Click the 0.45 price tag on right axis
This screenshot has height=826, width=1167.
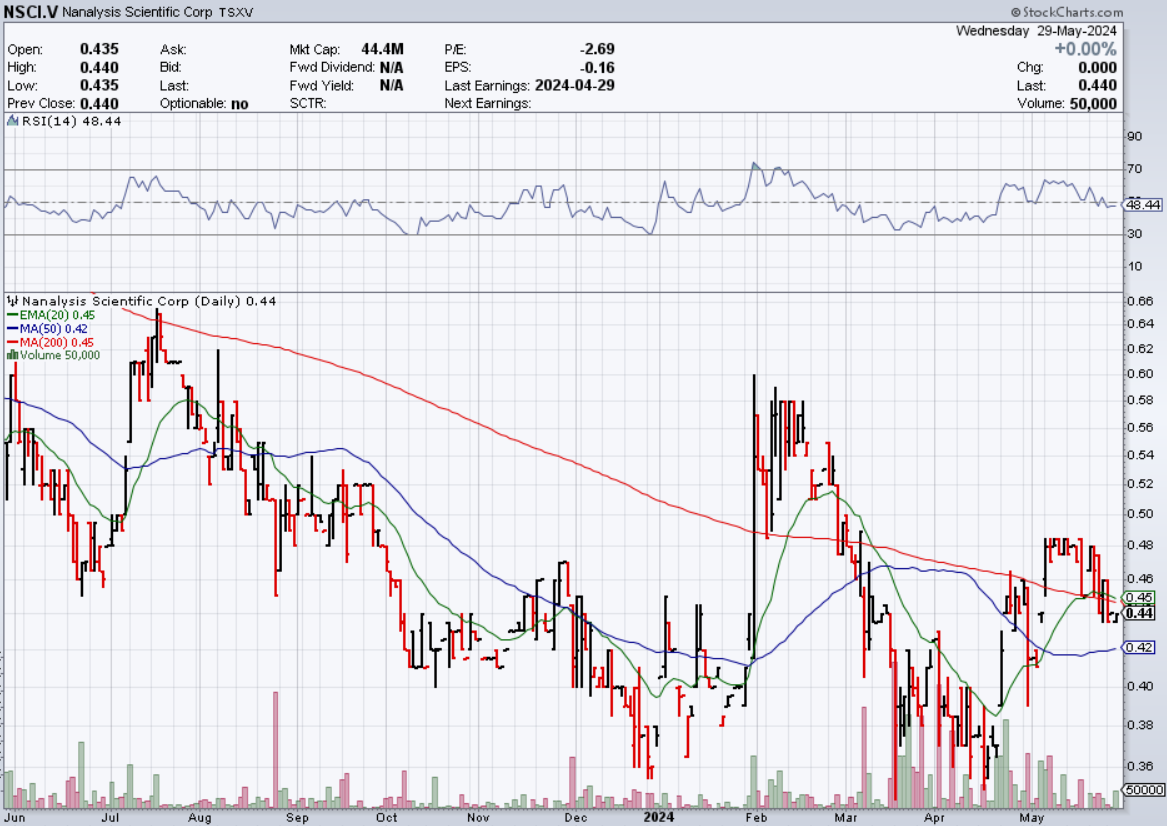tap(1139, 598)
